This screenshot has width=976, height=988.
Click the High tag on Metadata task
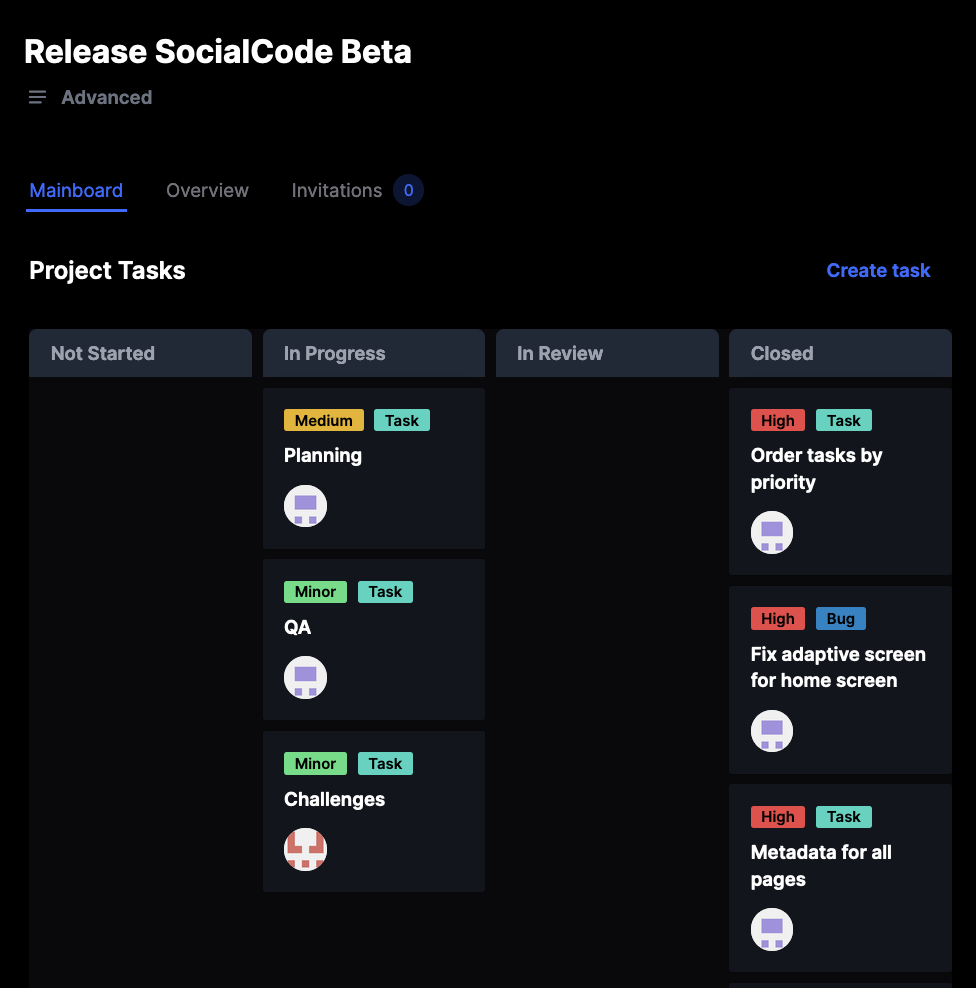(777, 817)
